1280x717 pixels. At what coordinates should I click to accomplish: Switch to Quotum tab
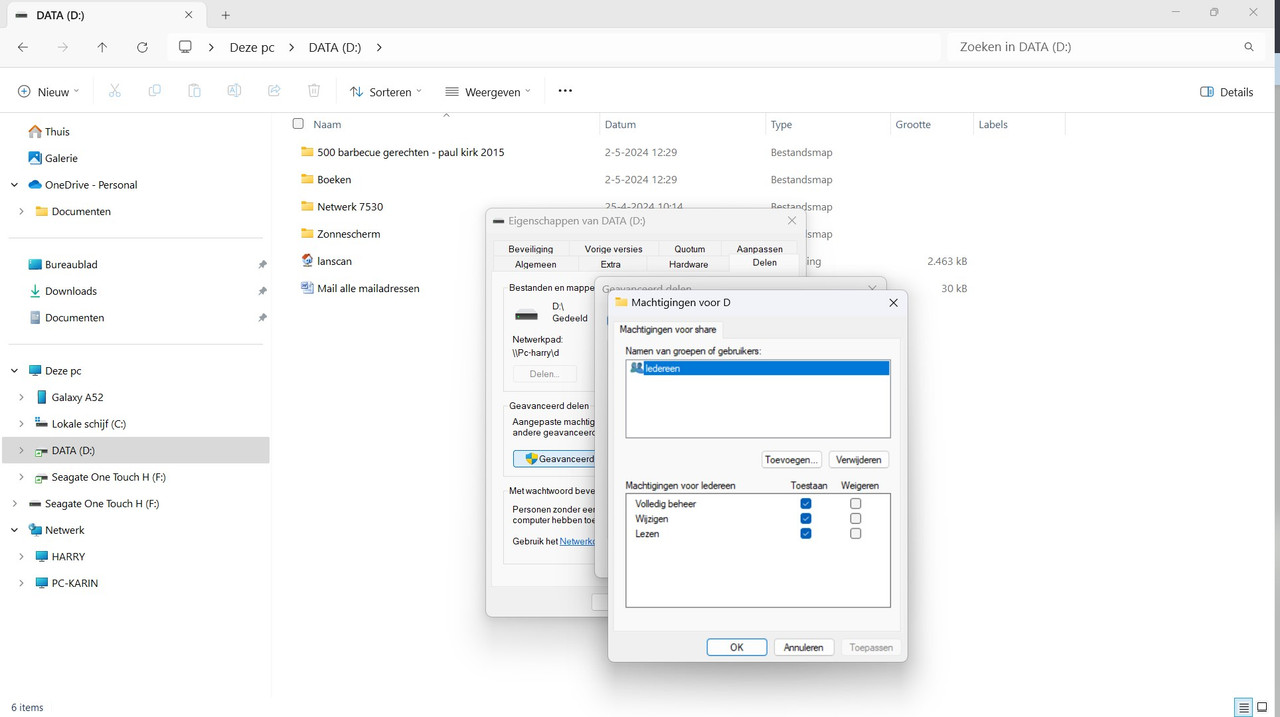(x=690, y=249)
